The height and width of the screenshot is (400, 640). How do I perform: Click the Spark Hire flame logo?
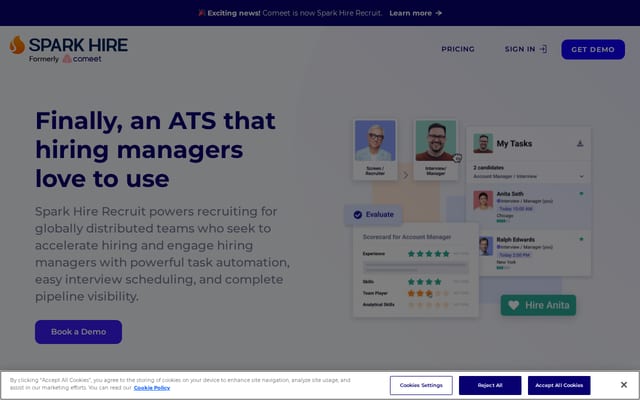[17, 45]
